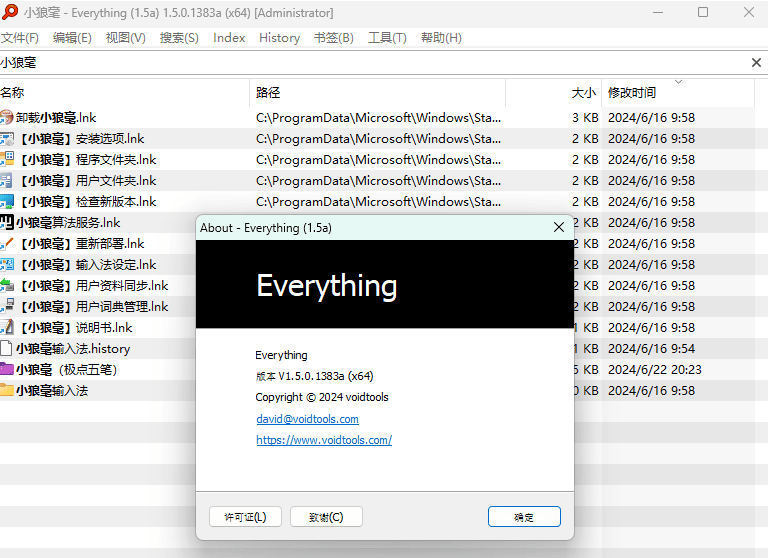Click the yellow 小狼毫输入法 folder icon
768x558 pixels.
coord(7,391)
